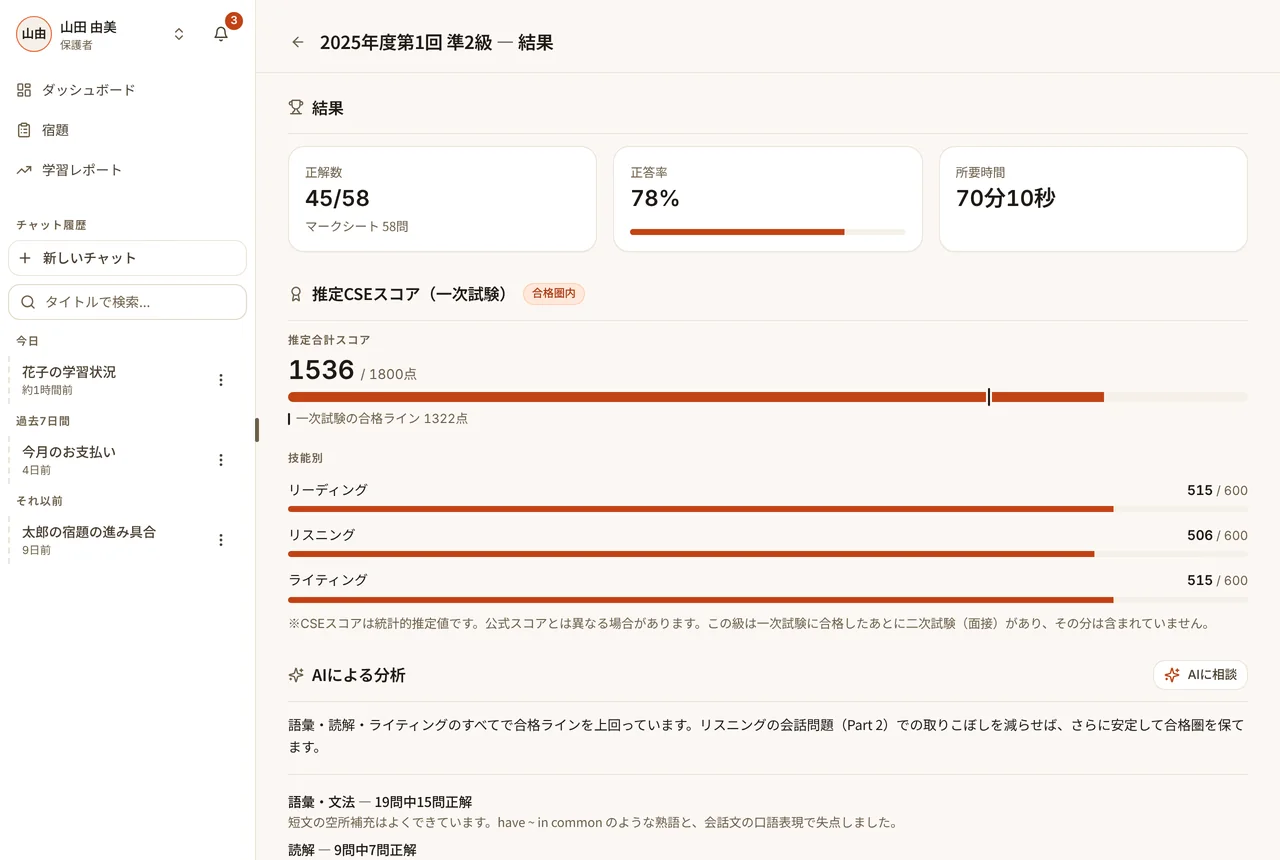Click the 一次試験の合格ライン 1322点 label
Image resolution: width=1280 pixels, height=860 pixels.
click(382, 419)
